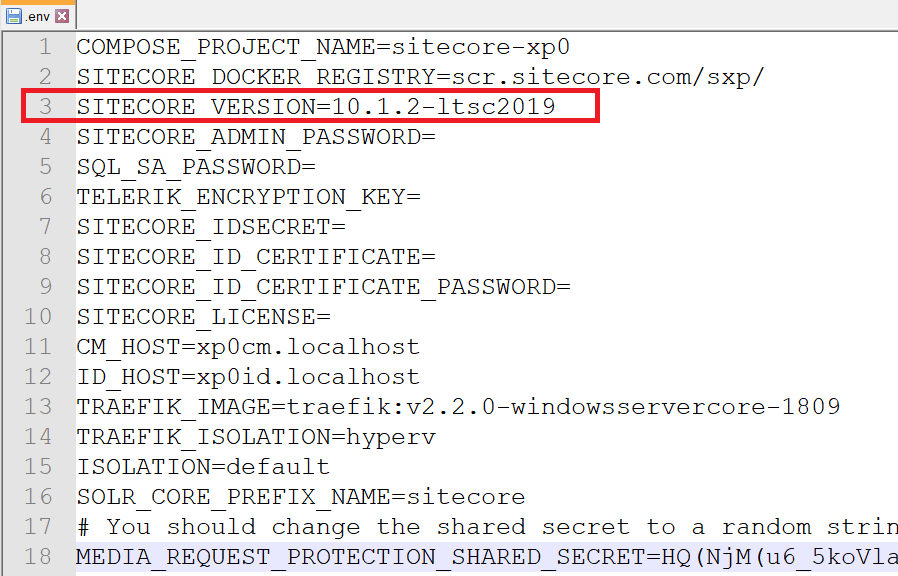The height and width of the screenshot is (576, 898).
Task: Click the TELERIK_ENCRYPTION_KEY= line
Action: tap(248, 197)
